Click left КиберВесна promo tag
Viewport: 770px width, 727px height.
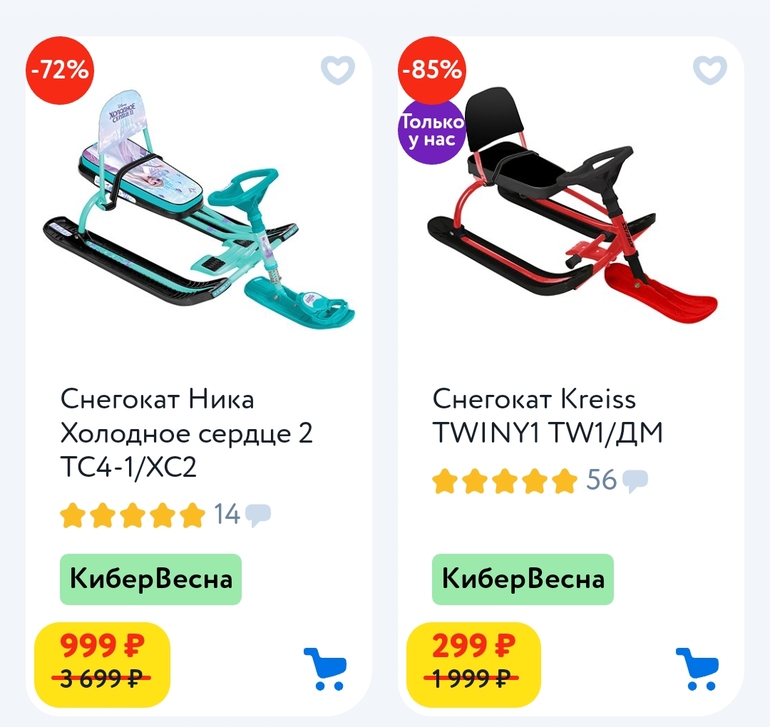pyautogui.click(x=151, y=579)
